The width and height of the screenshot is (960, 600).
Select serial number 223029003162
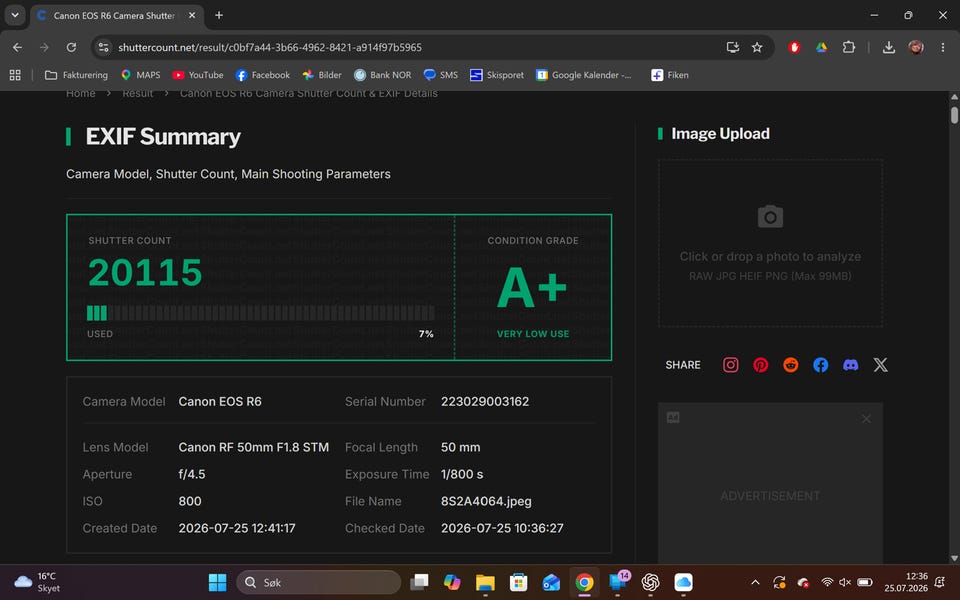485,402
